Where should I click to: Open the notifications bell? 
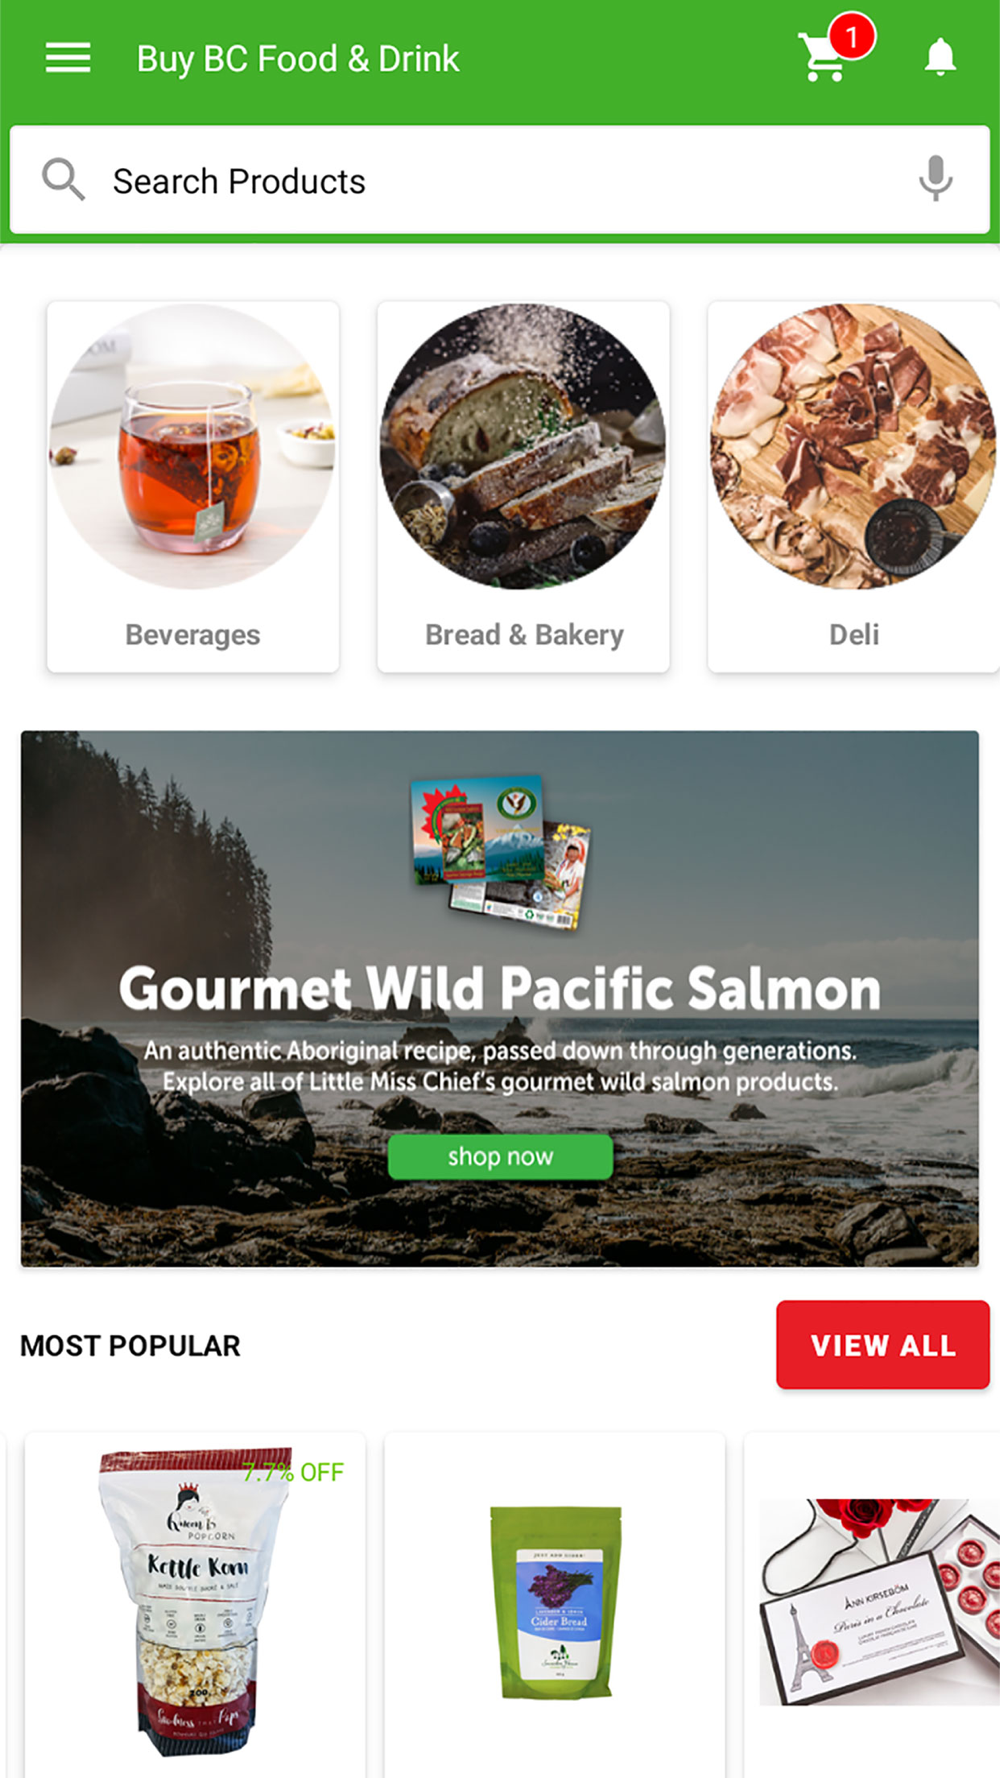point(940,57)
